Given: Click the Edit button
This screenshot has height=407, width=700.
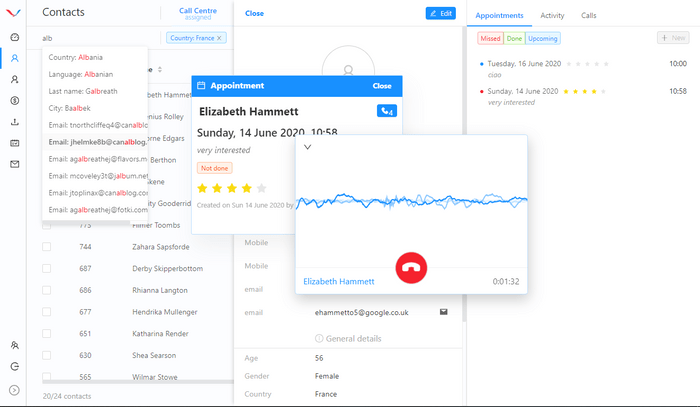Looking at the screenshot, I should coord(440,13).
